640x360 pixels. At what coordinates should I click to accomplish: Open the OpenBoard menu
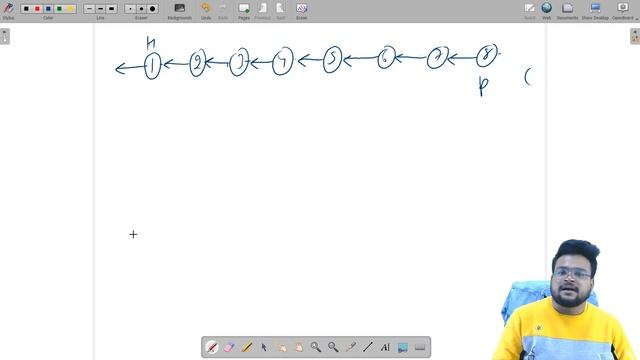click(x=623, y=11)
